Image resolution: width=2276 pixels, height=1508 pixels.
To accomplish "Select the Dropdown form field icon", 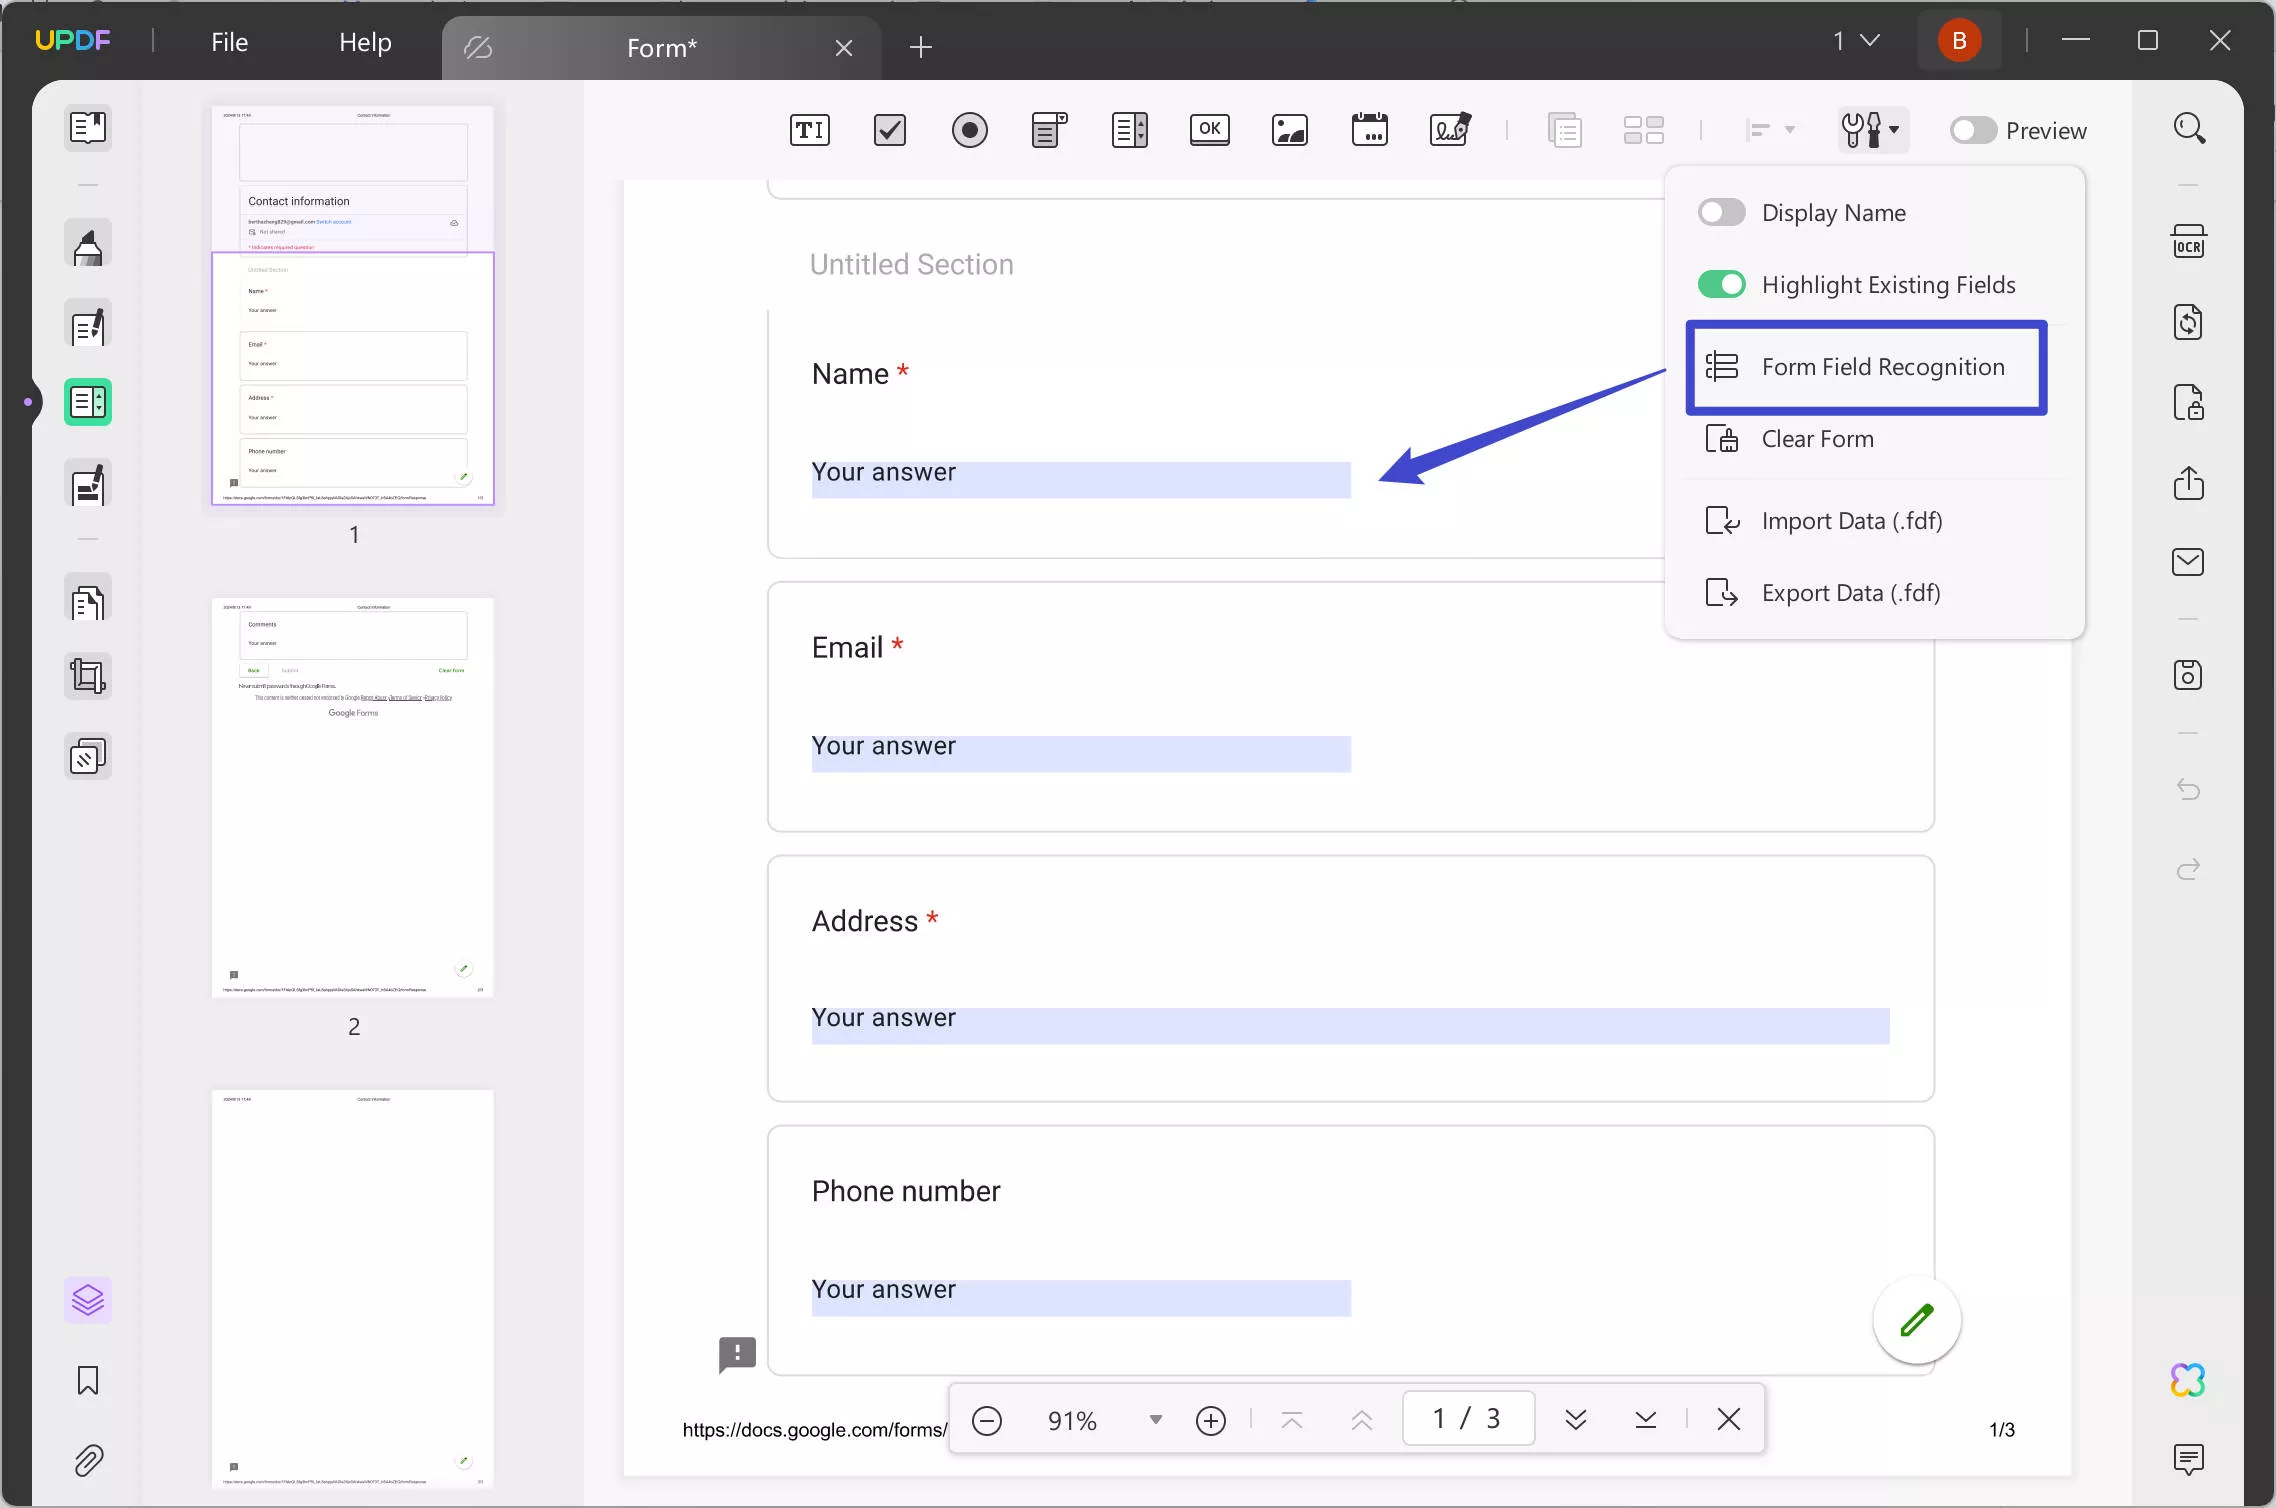I will pos(1050,130).
